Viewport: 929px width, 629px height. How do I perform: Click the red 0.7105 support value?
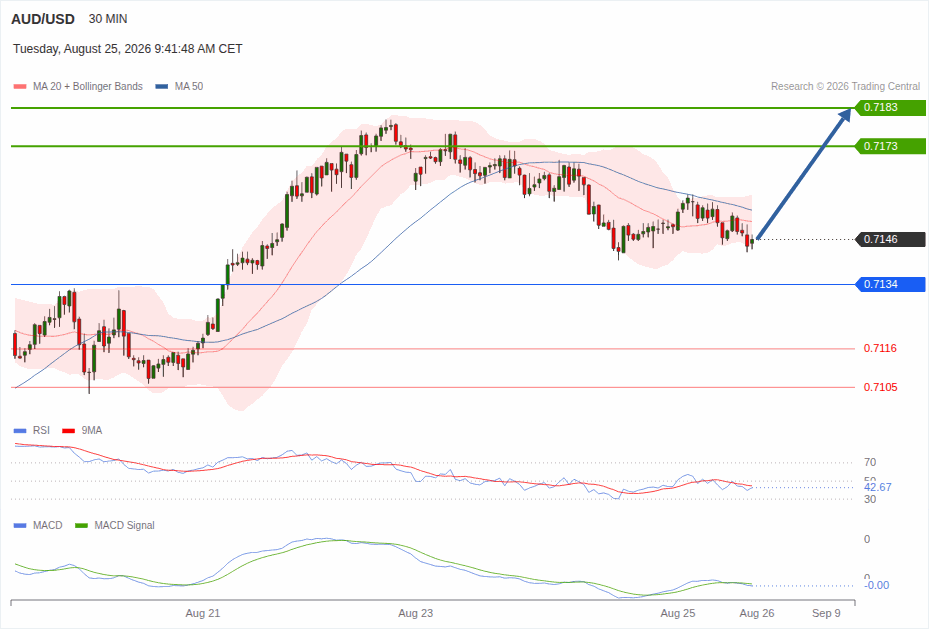click(x=880, y=387)
